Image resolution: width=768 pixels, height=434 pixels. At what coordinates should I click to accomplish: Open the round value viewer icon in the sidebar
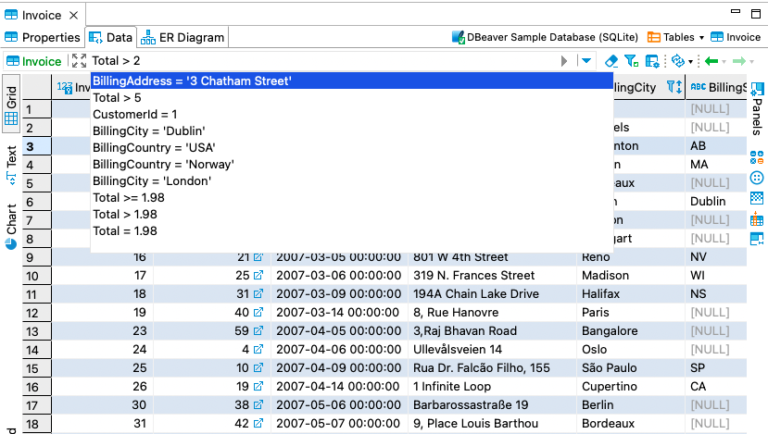coord(757,178)
